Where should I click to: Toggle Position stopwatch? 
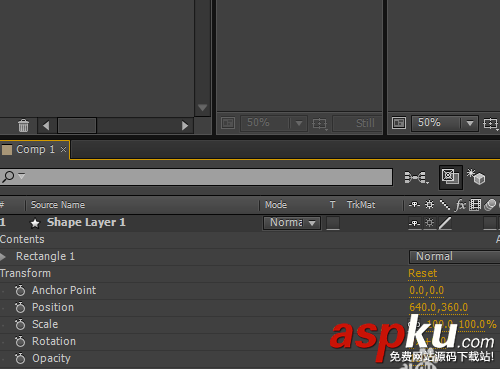pos(20,307)
